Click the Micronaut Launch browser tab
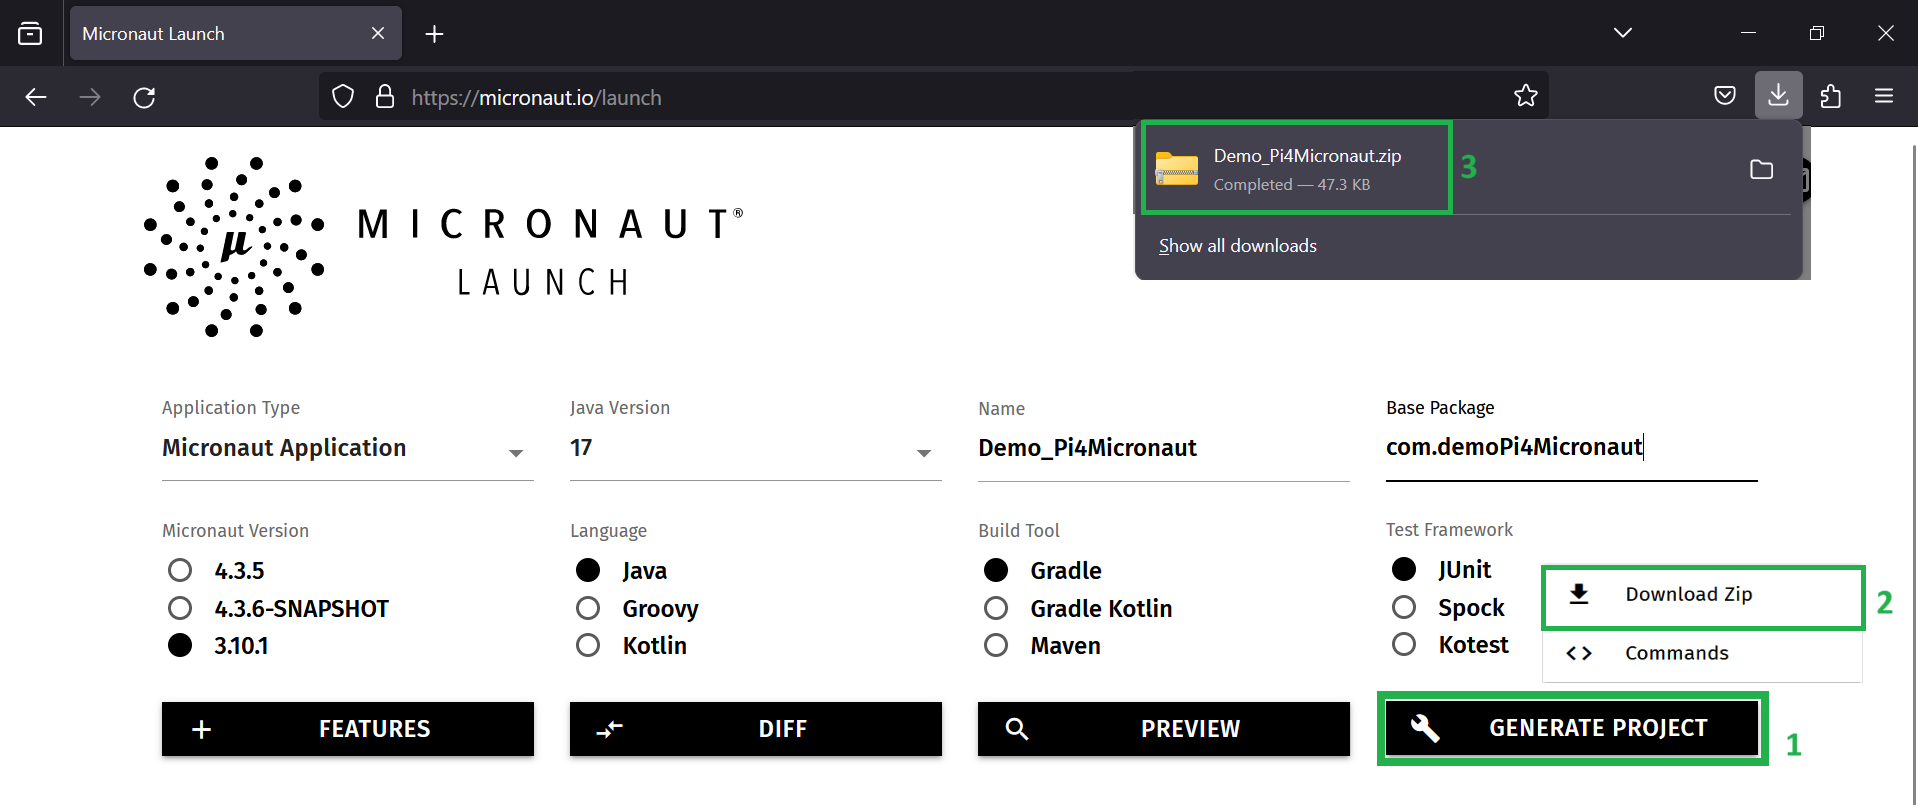The image size is (1918, 805). coord(236,33)
